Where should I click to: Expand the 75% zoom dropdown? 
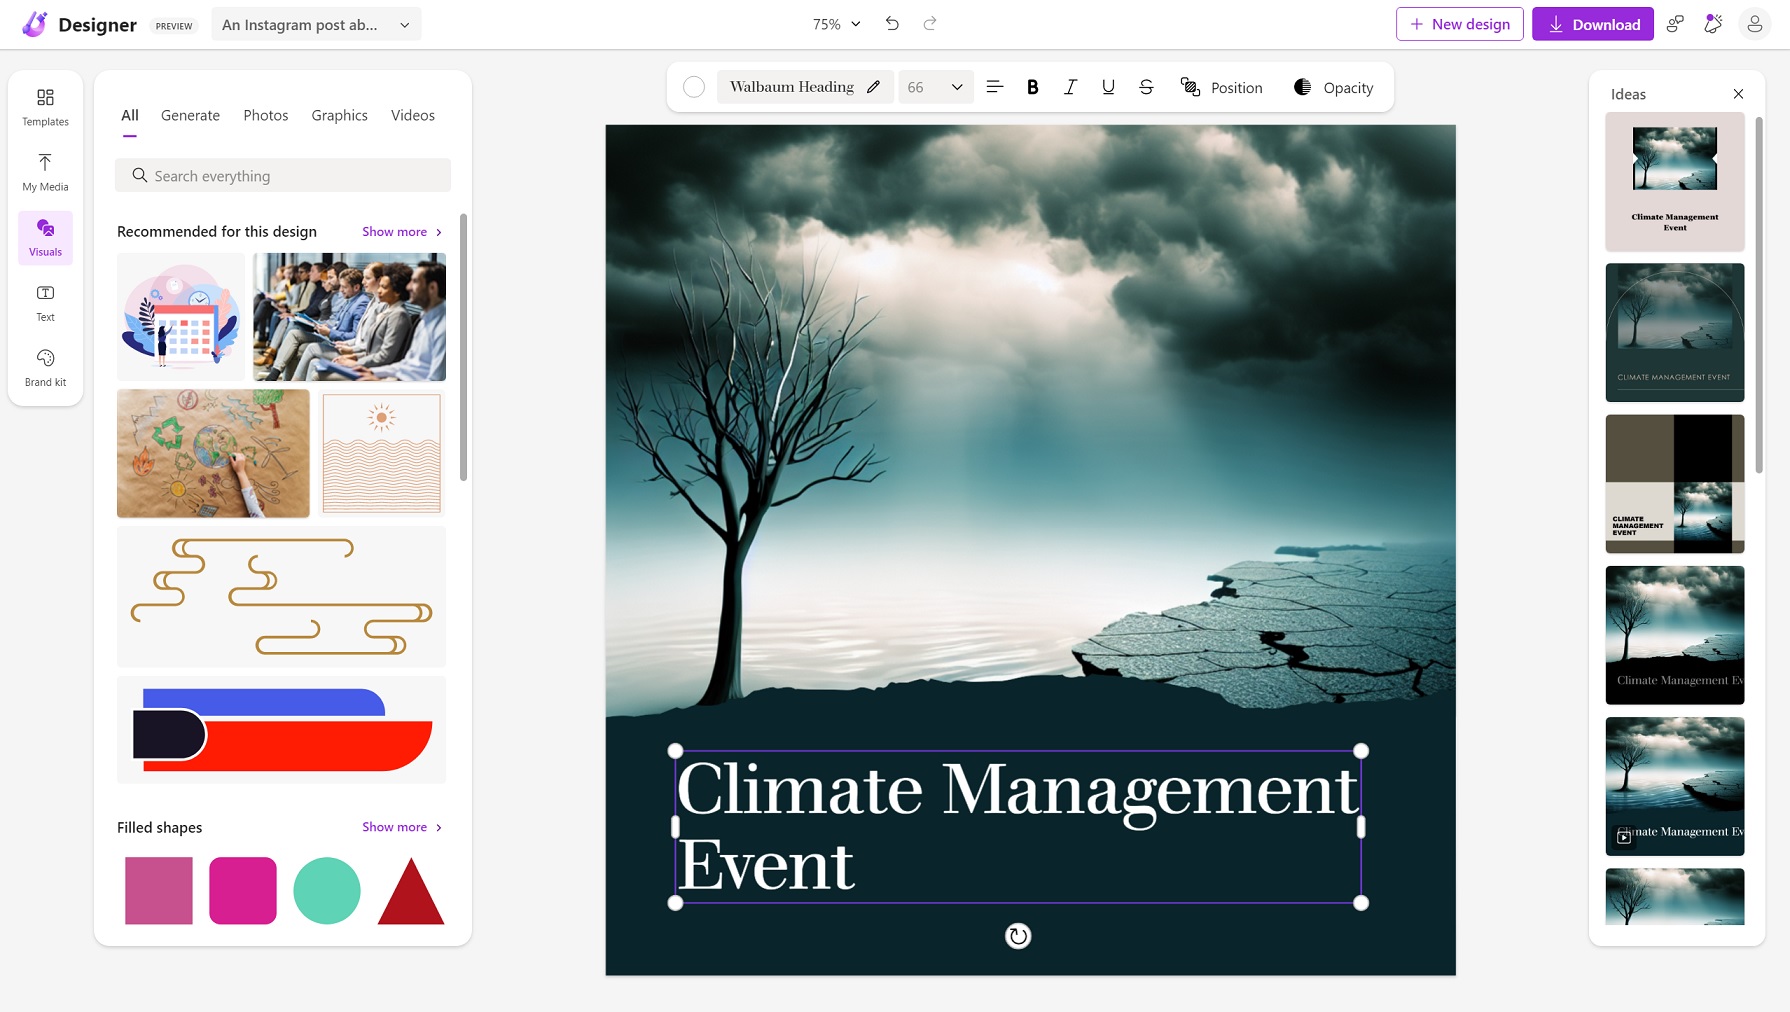coord(836,24)
